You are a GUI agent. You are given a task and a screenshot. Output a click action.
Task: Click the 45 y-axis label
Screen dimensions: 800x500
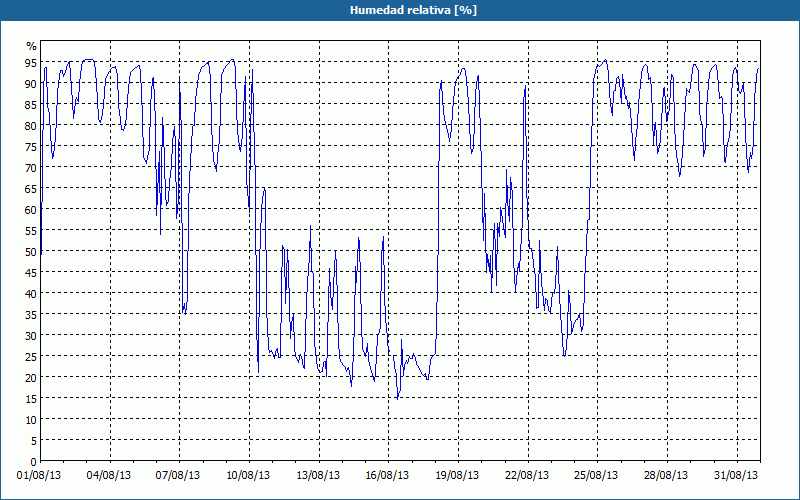point(31,272)
